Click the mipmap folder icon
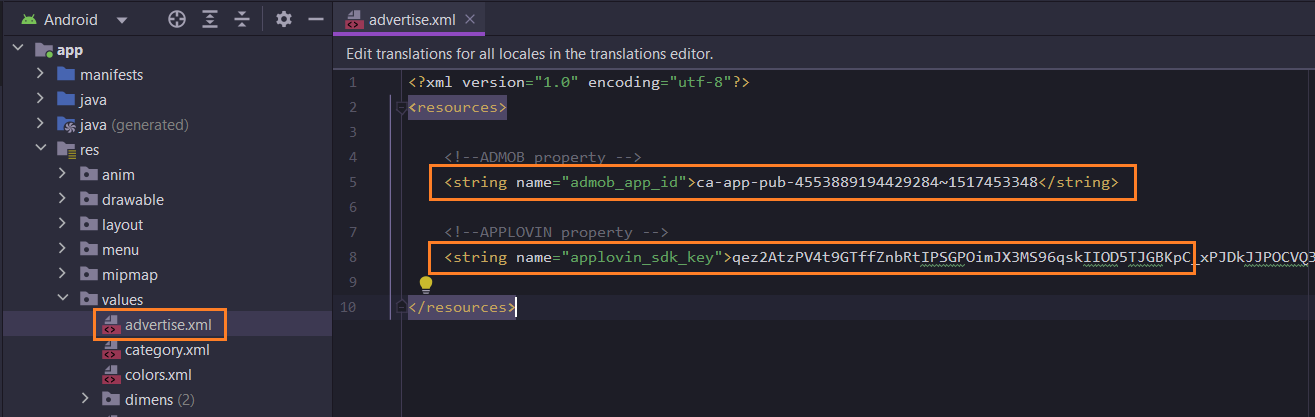The height and width of the screenshot is (417, 1315). click(89, 274)
